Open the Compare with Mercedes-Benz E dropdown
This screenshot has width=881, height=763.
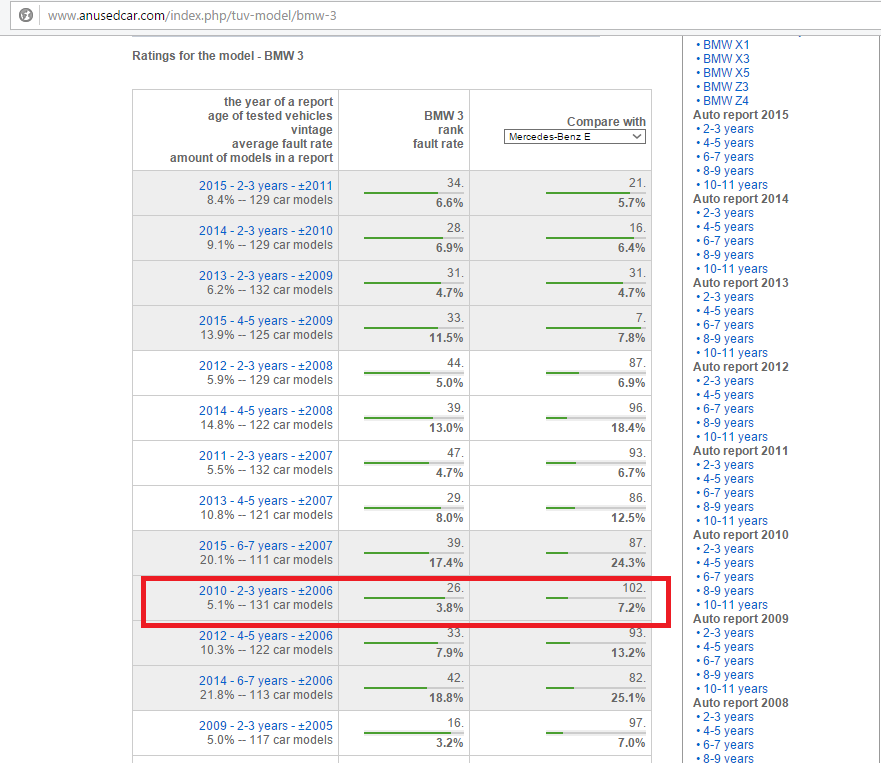(x=575, y=136)
